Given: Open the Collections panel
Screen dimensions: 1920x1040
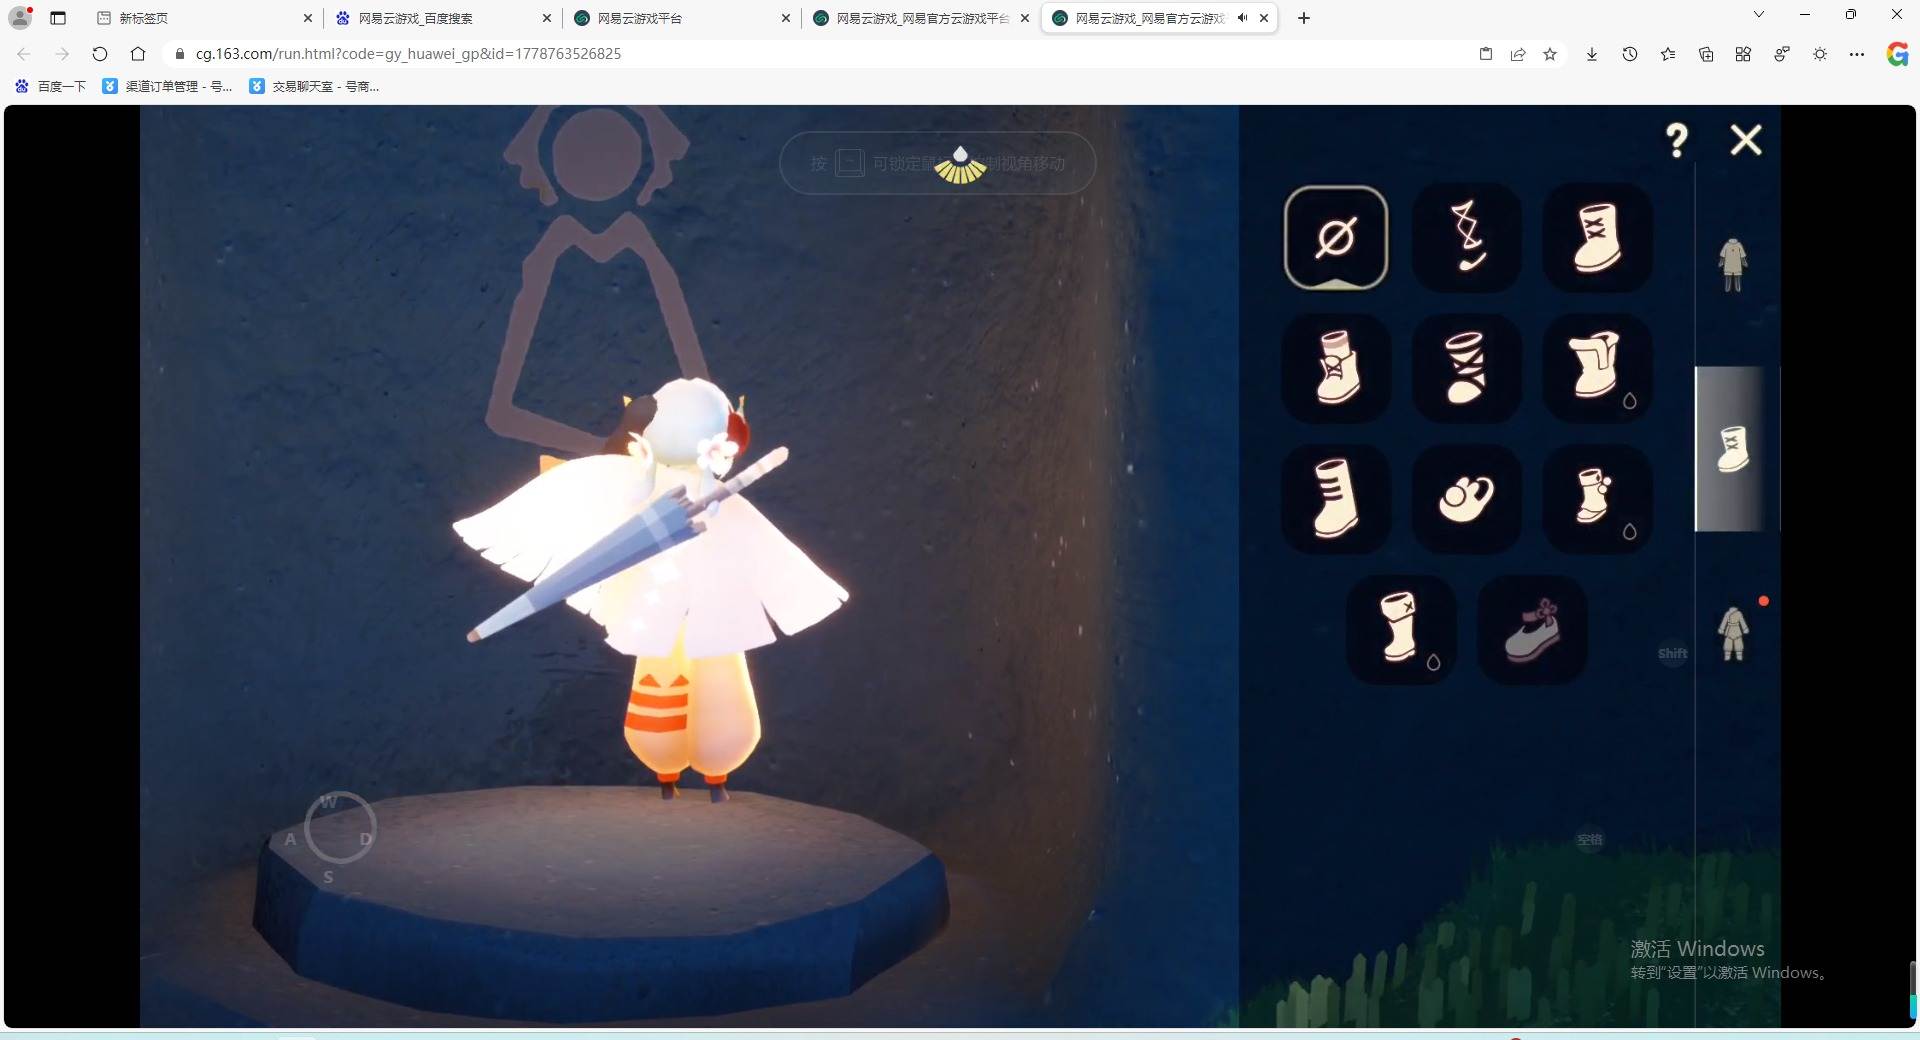Looking at the screenshot, I should 1706,54.
